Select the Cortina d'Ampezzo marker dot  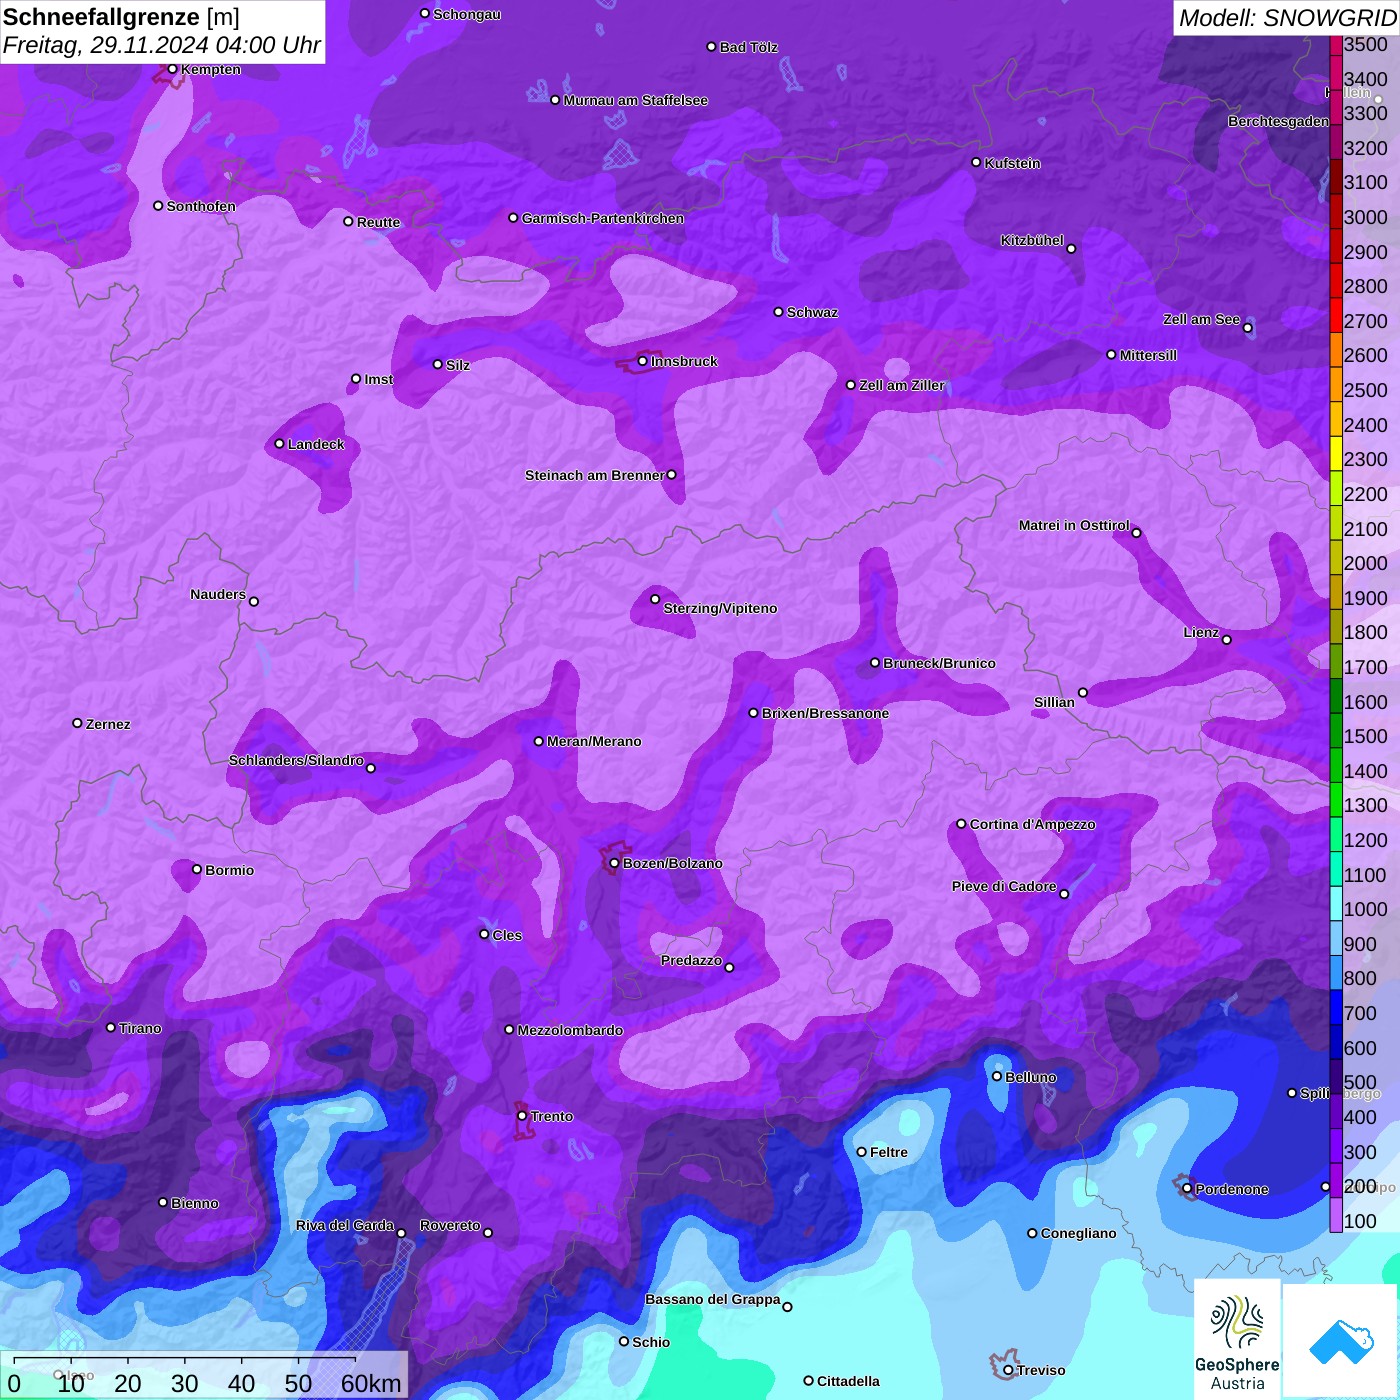(961, 824)
